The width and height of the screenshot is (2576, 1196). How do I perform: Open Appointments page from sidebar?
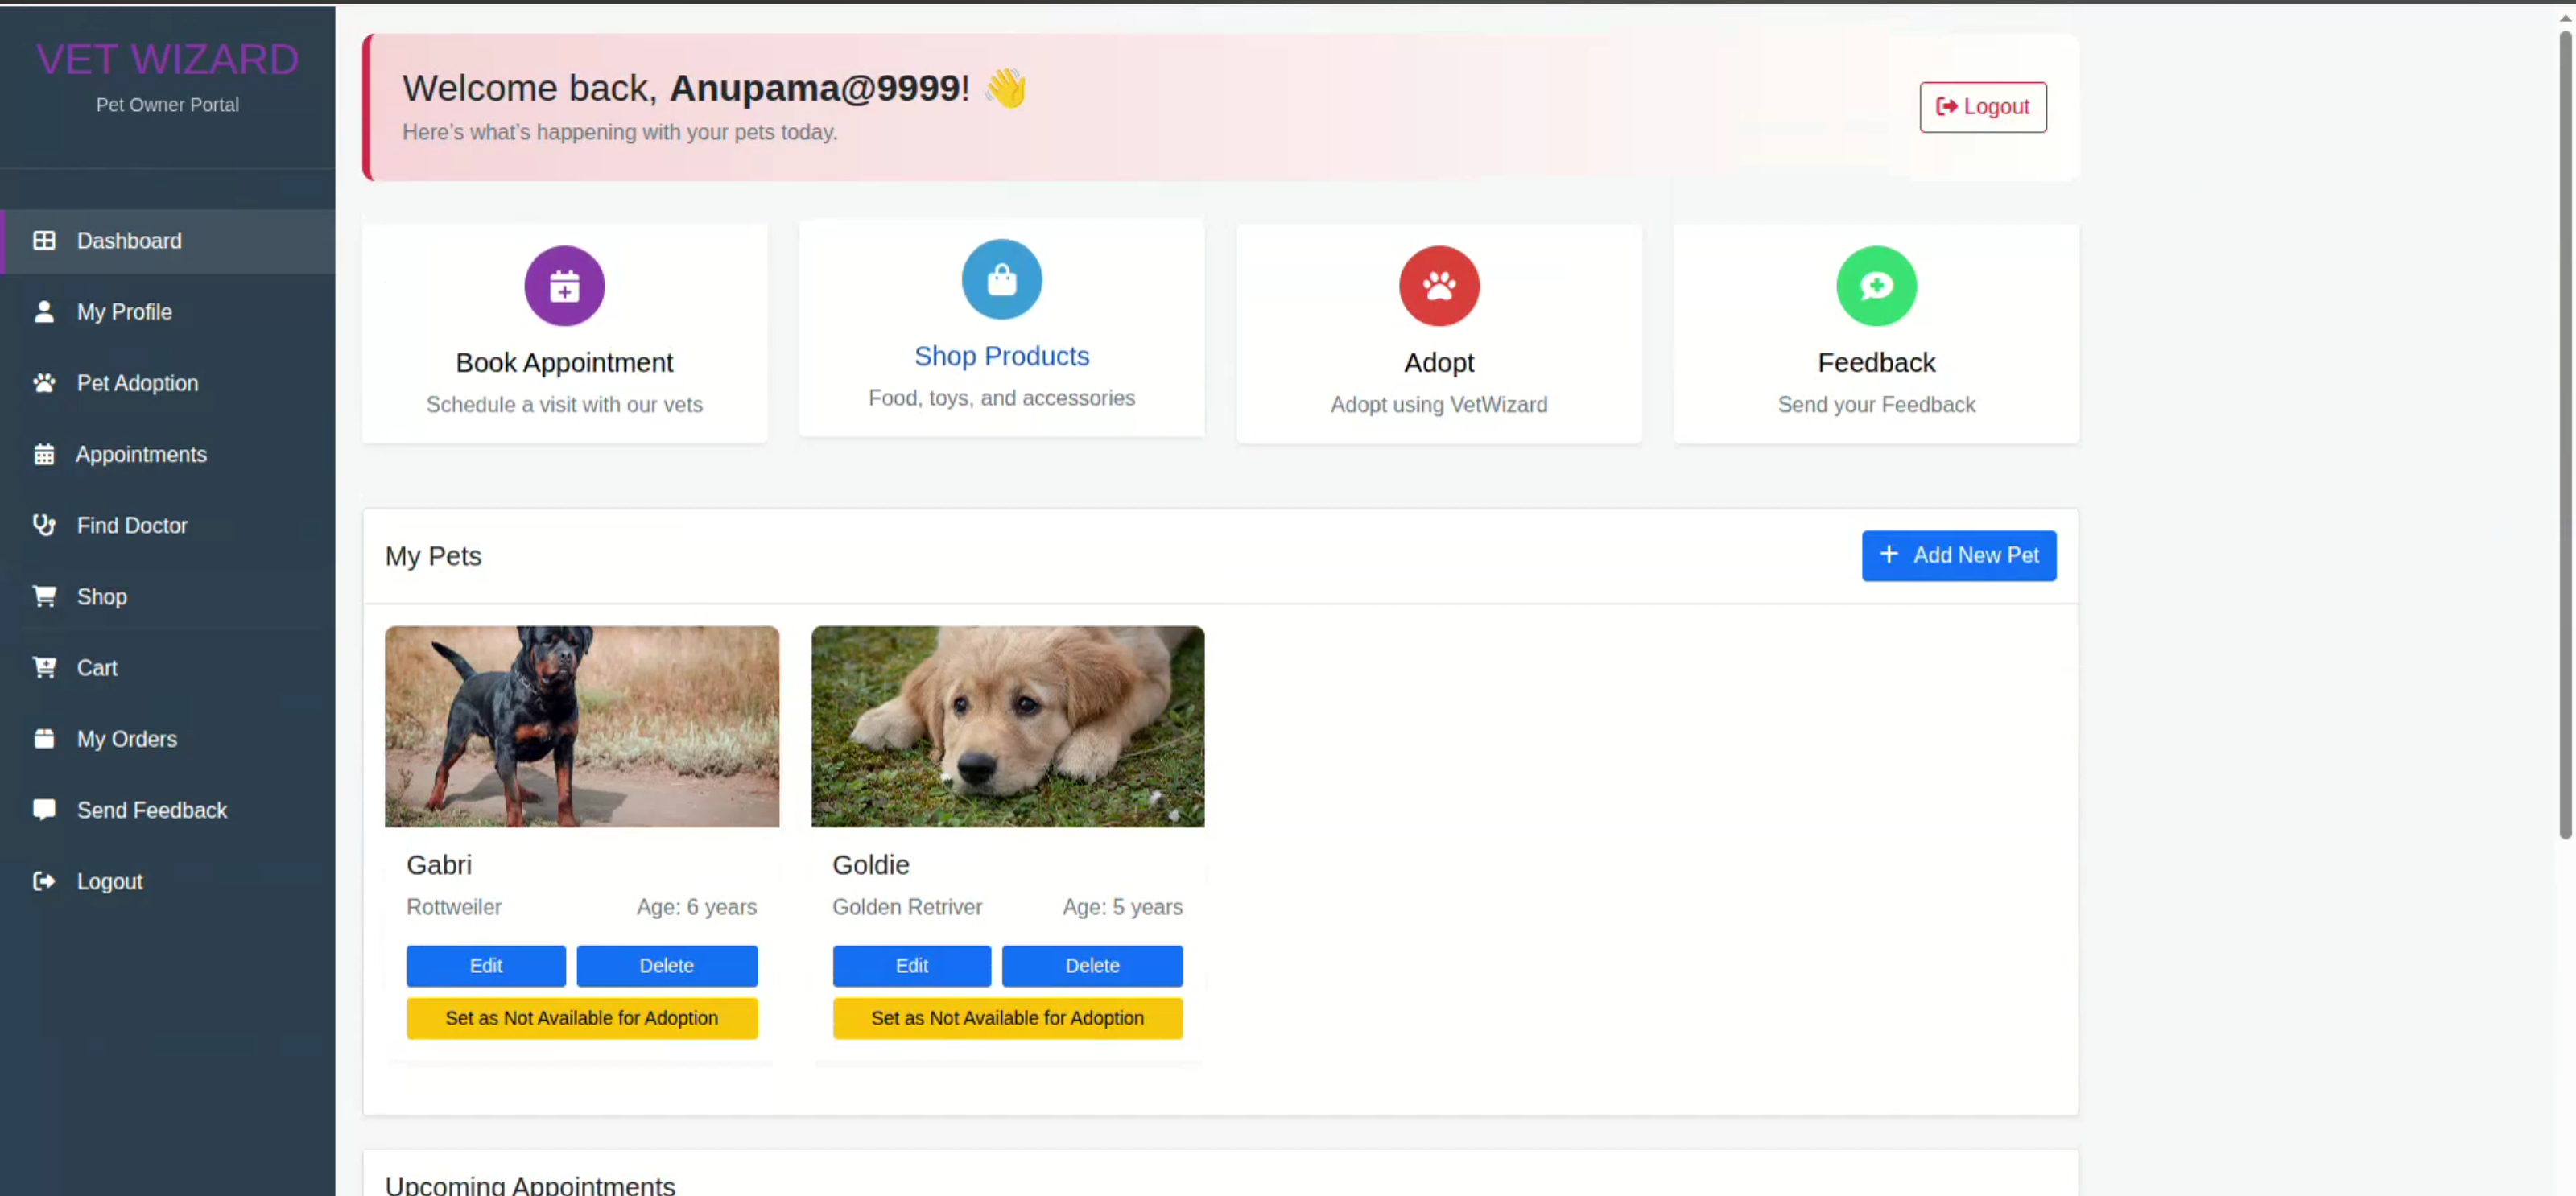(x=168, y=454)
